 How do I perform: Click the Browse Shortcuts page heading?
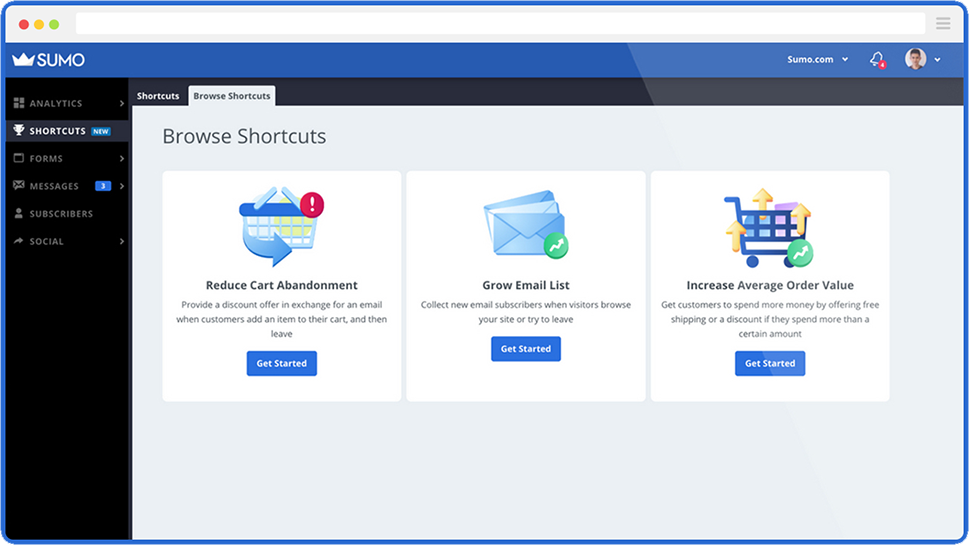[x=244, y=136]
